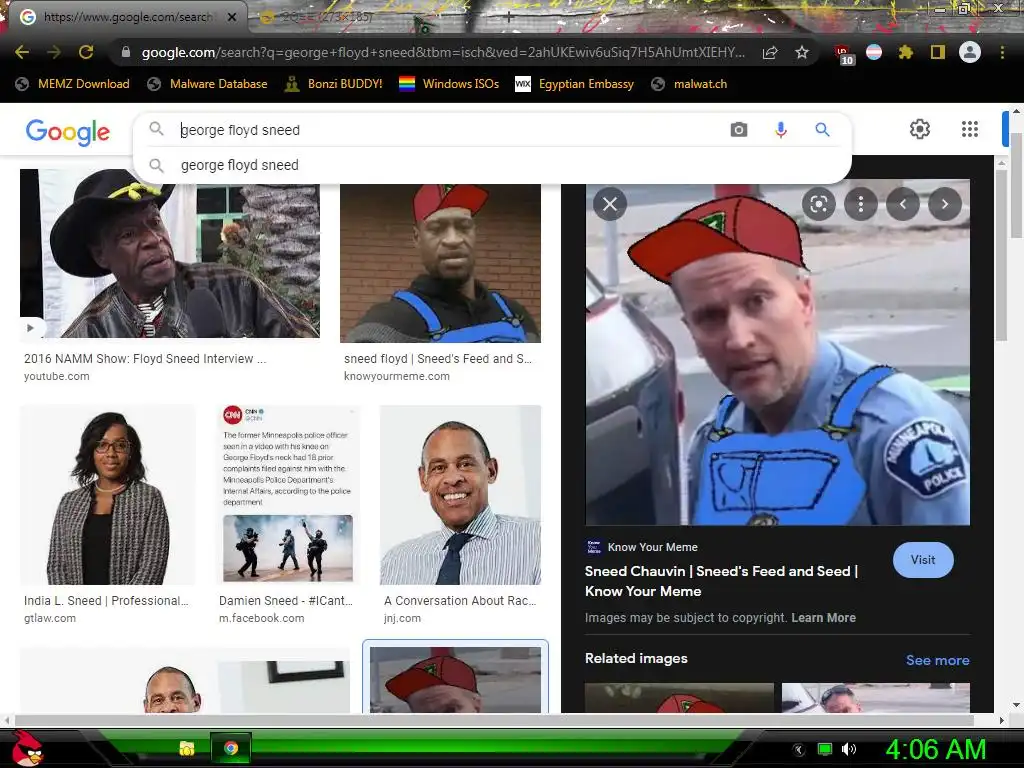The height and width of the screenshot is (768, 1024).
Task: Click the jnj.com source text
Action: click(402, 618)
